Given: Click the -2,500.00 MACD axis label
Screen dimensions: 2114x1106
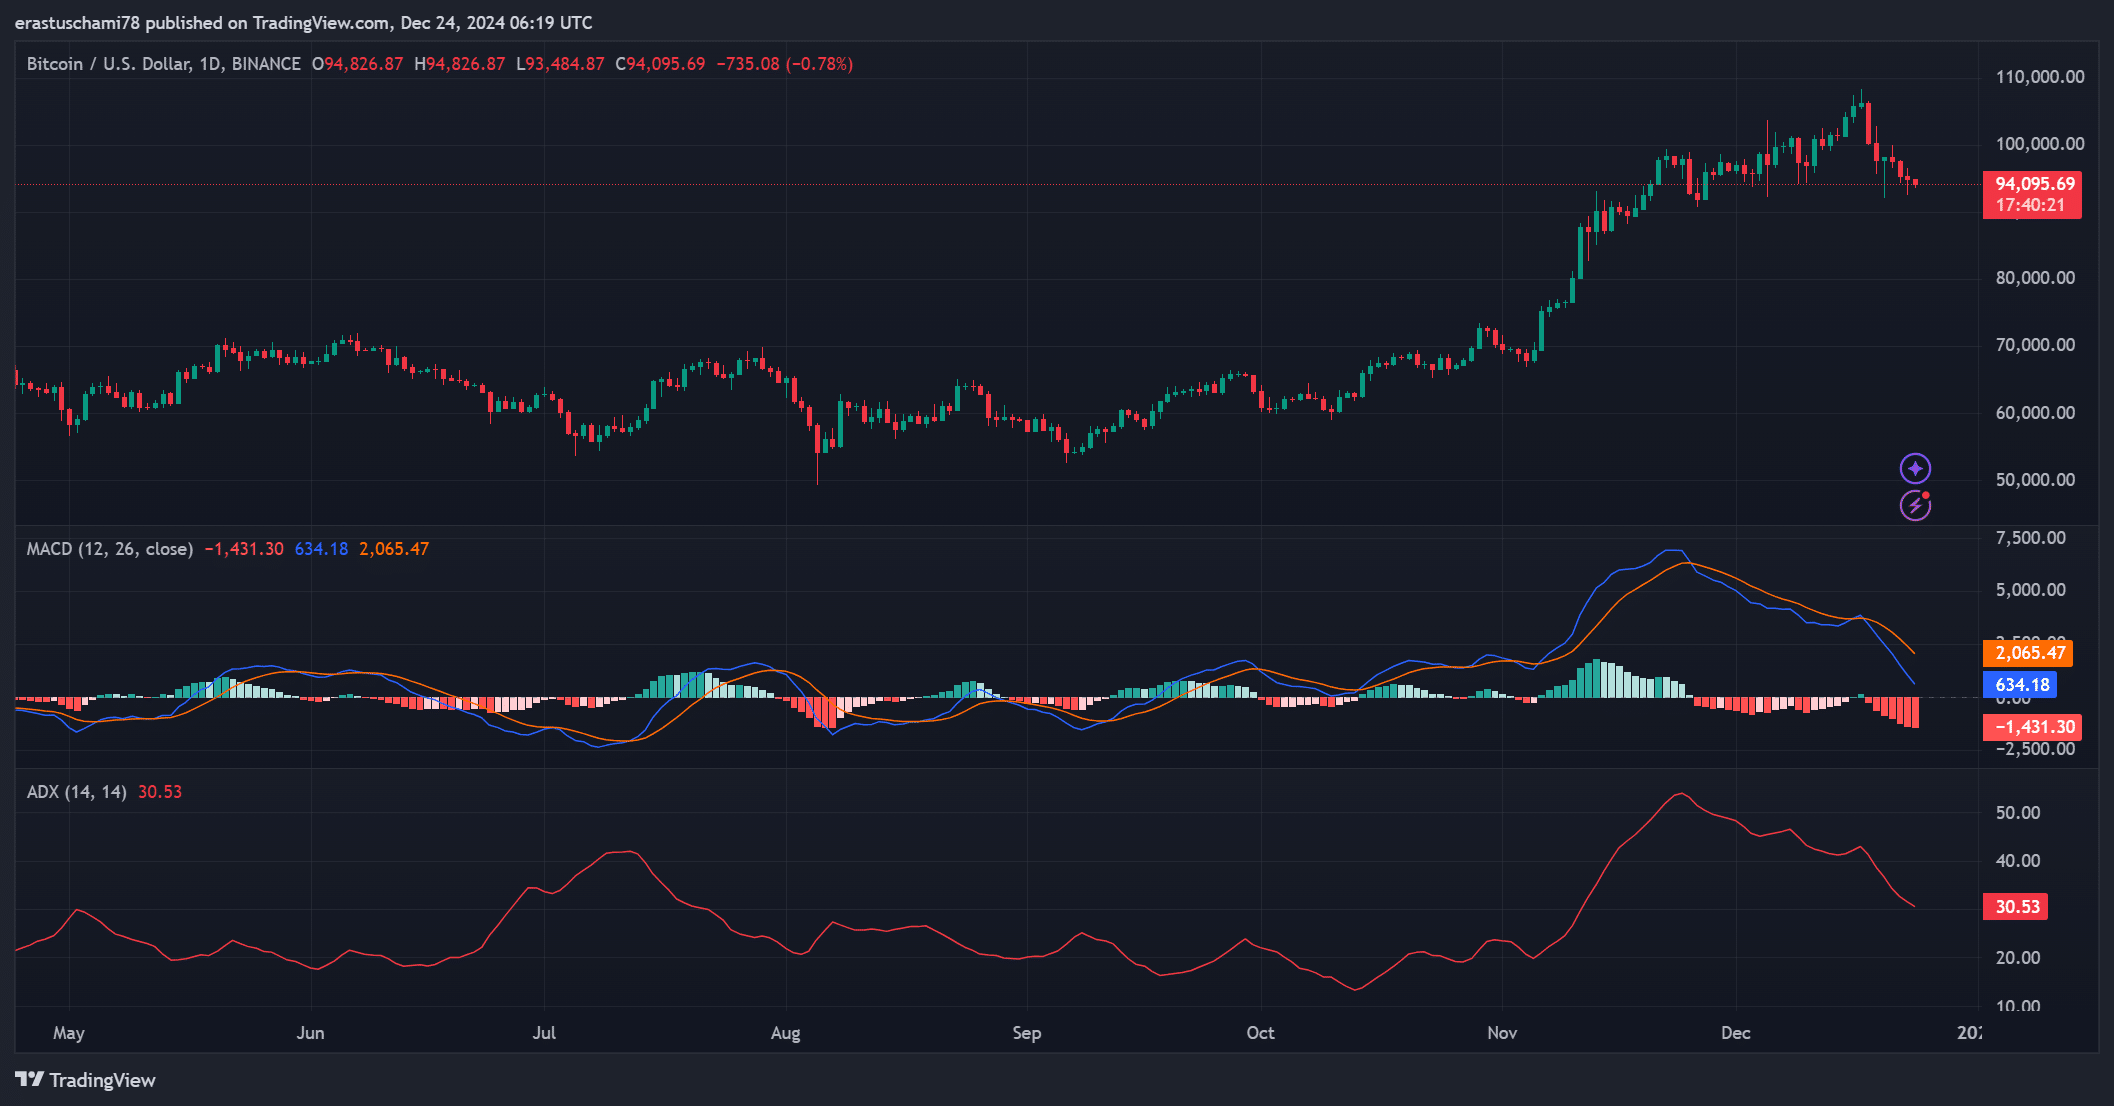Looking at the screenshot, I should click(2034, 750).
